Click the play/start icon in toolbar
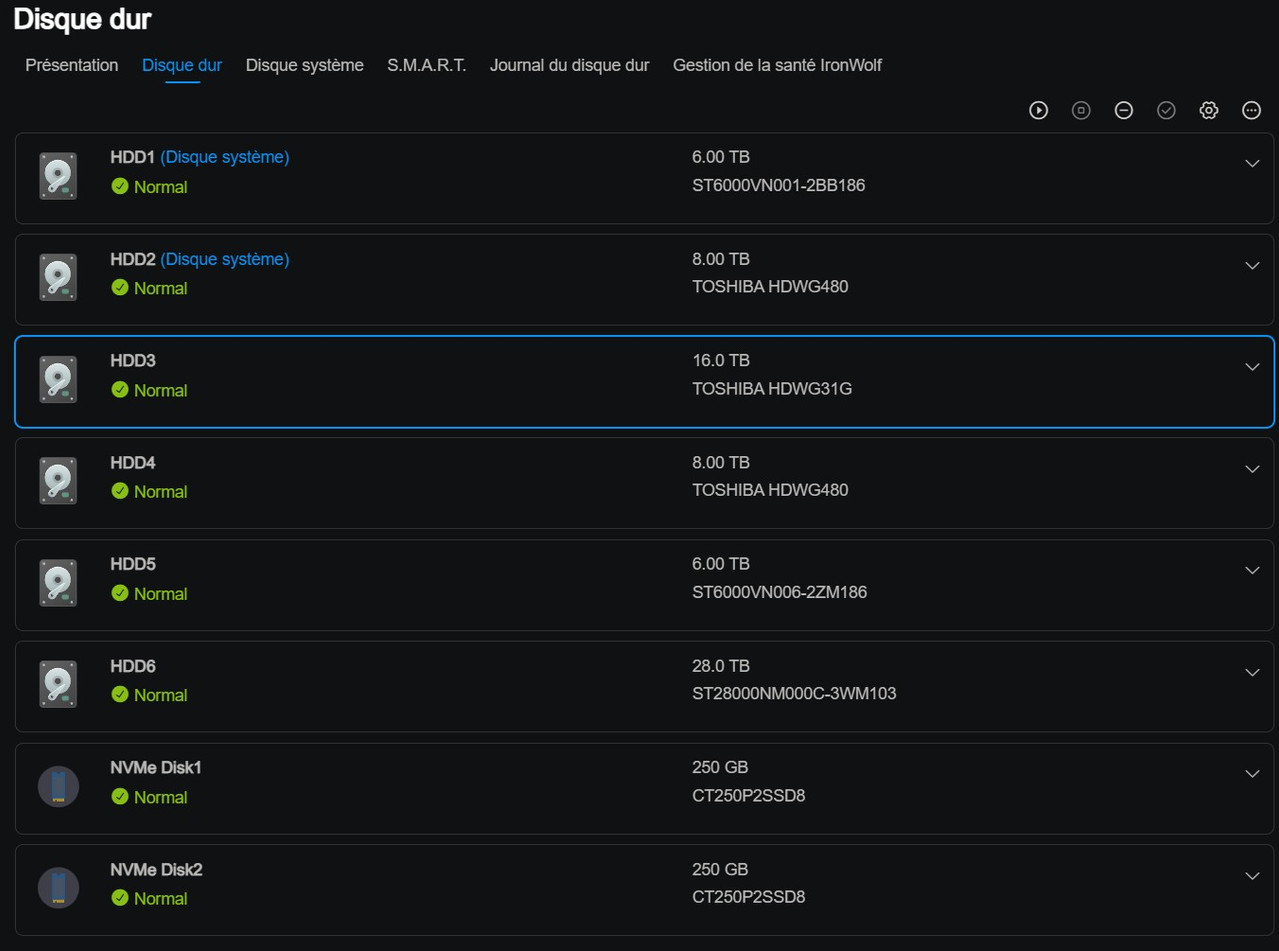The image size is (1279, 951). pos(1039,111)
